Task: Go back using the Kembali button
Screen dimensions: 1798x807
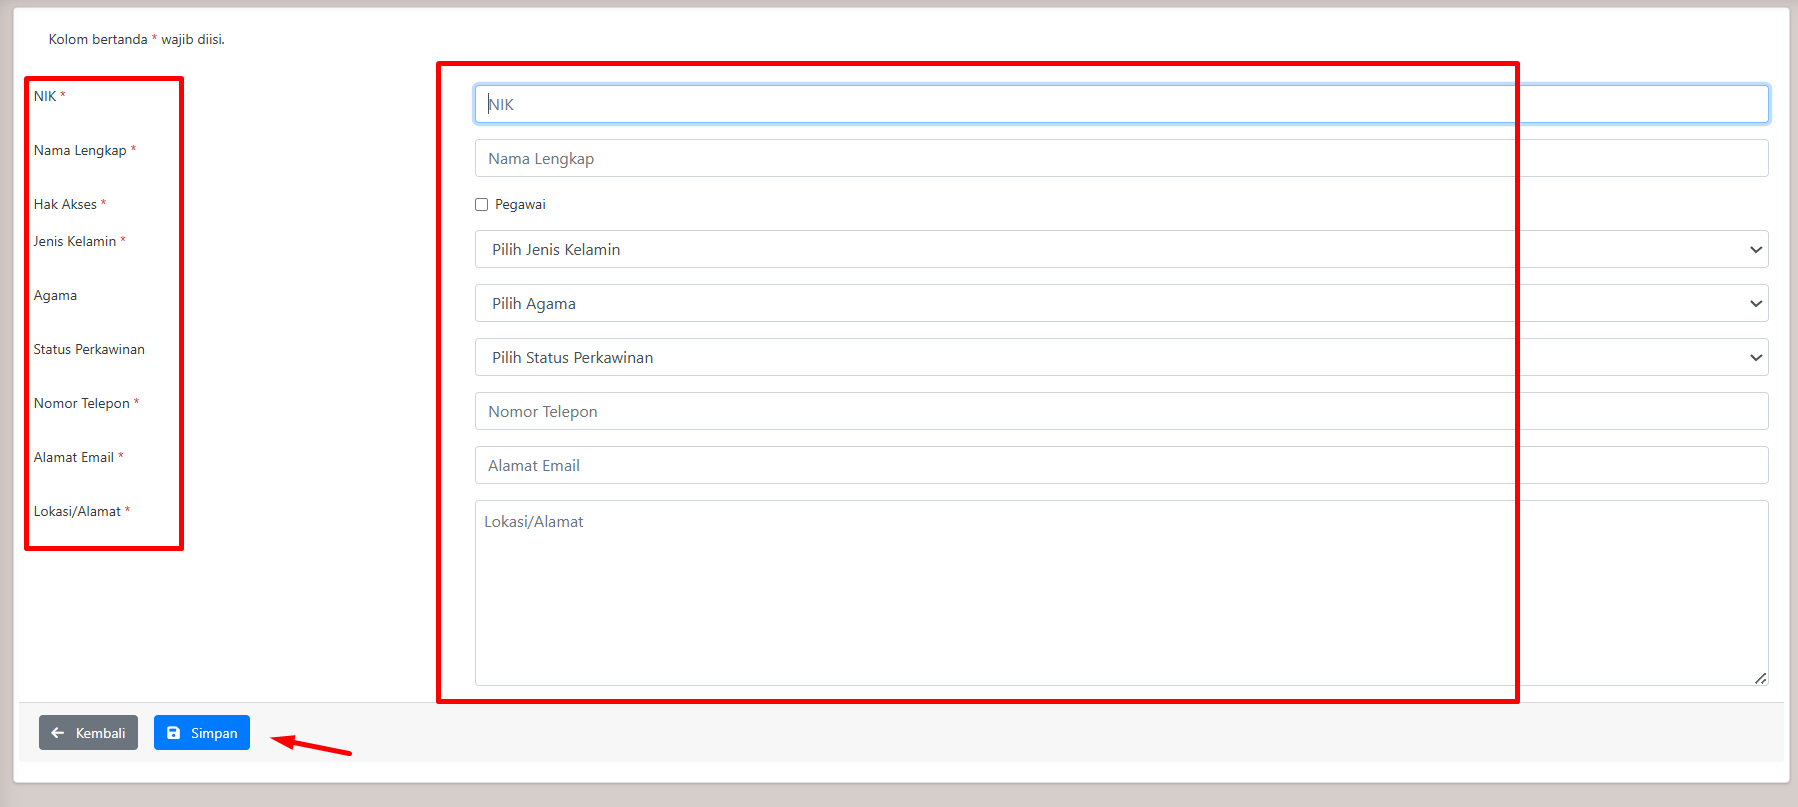Action: 89,733
